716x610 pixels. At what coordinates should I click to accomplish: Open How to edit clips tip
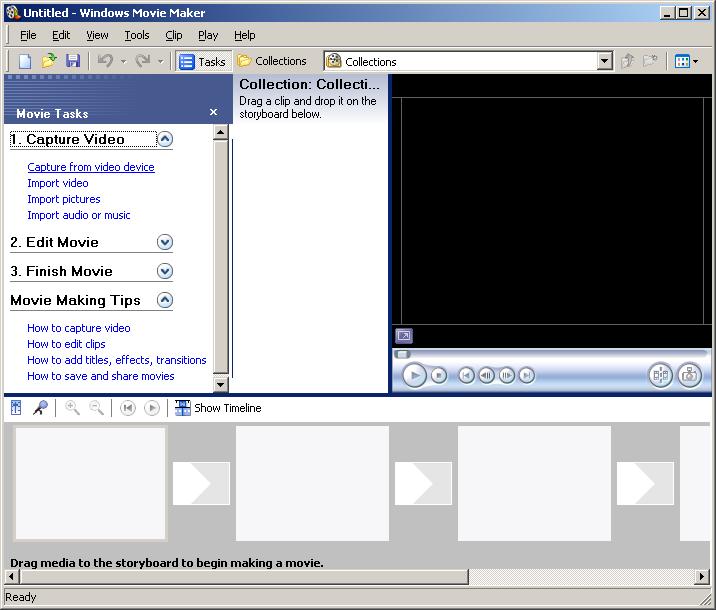tap(66, 344)
